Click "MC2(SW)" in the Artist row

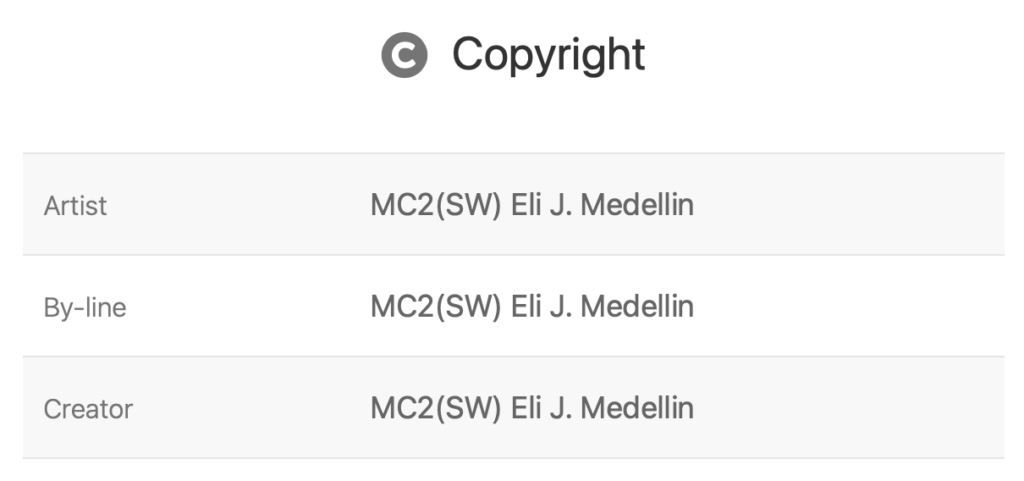pyautogui.click(x=435, y=205)
